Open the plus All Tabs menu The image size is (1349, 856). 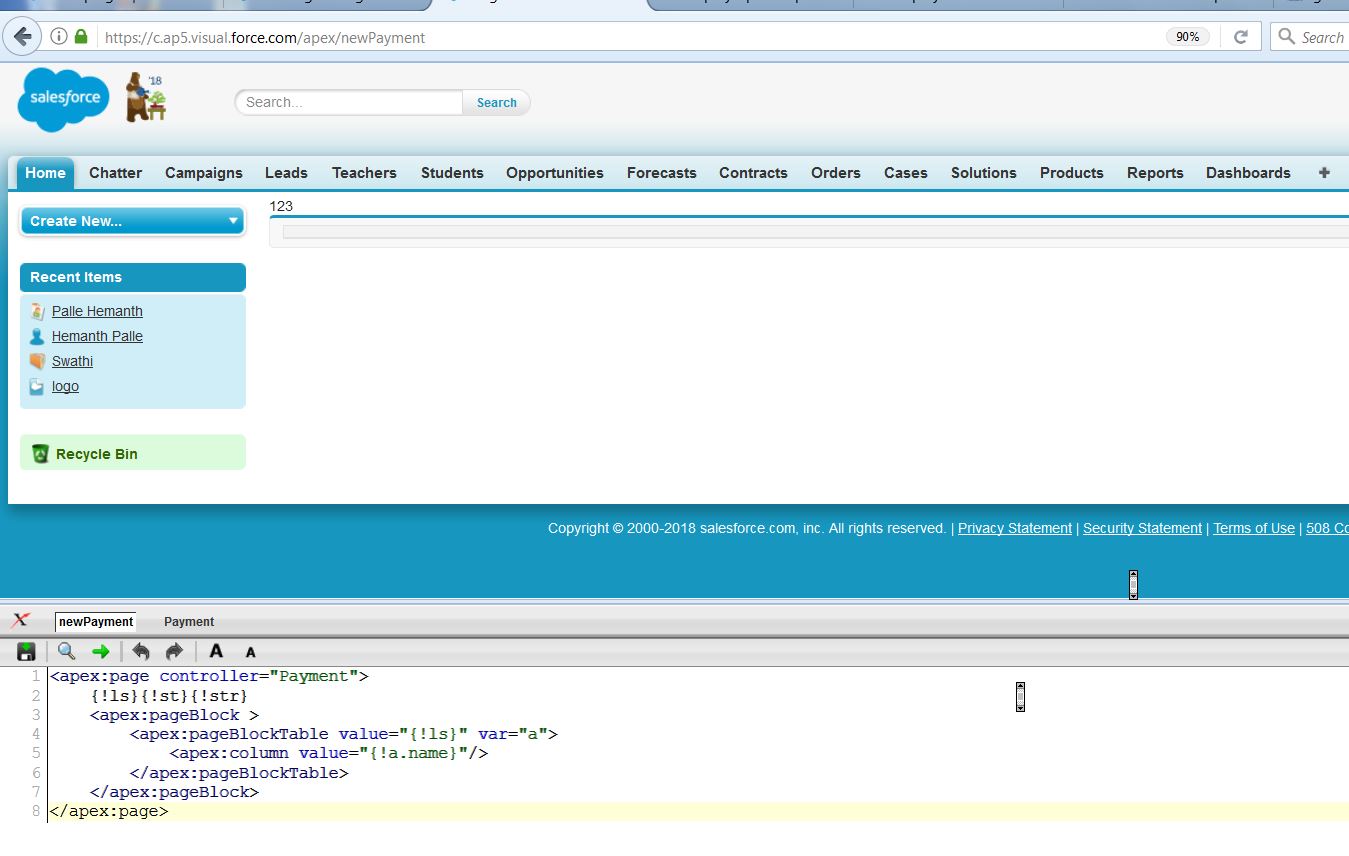point(1324,173)
